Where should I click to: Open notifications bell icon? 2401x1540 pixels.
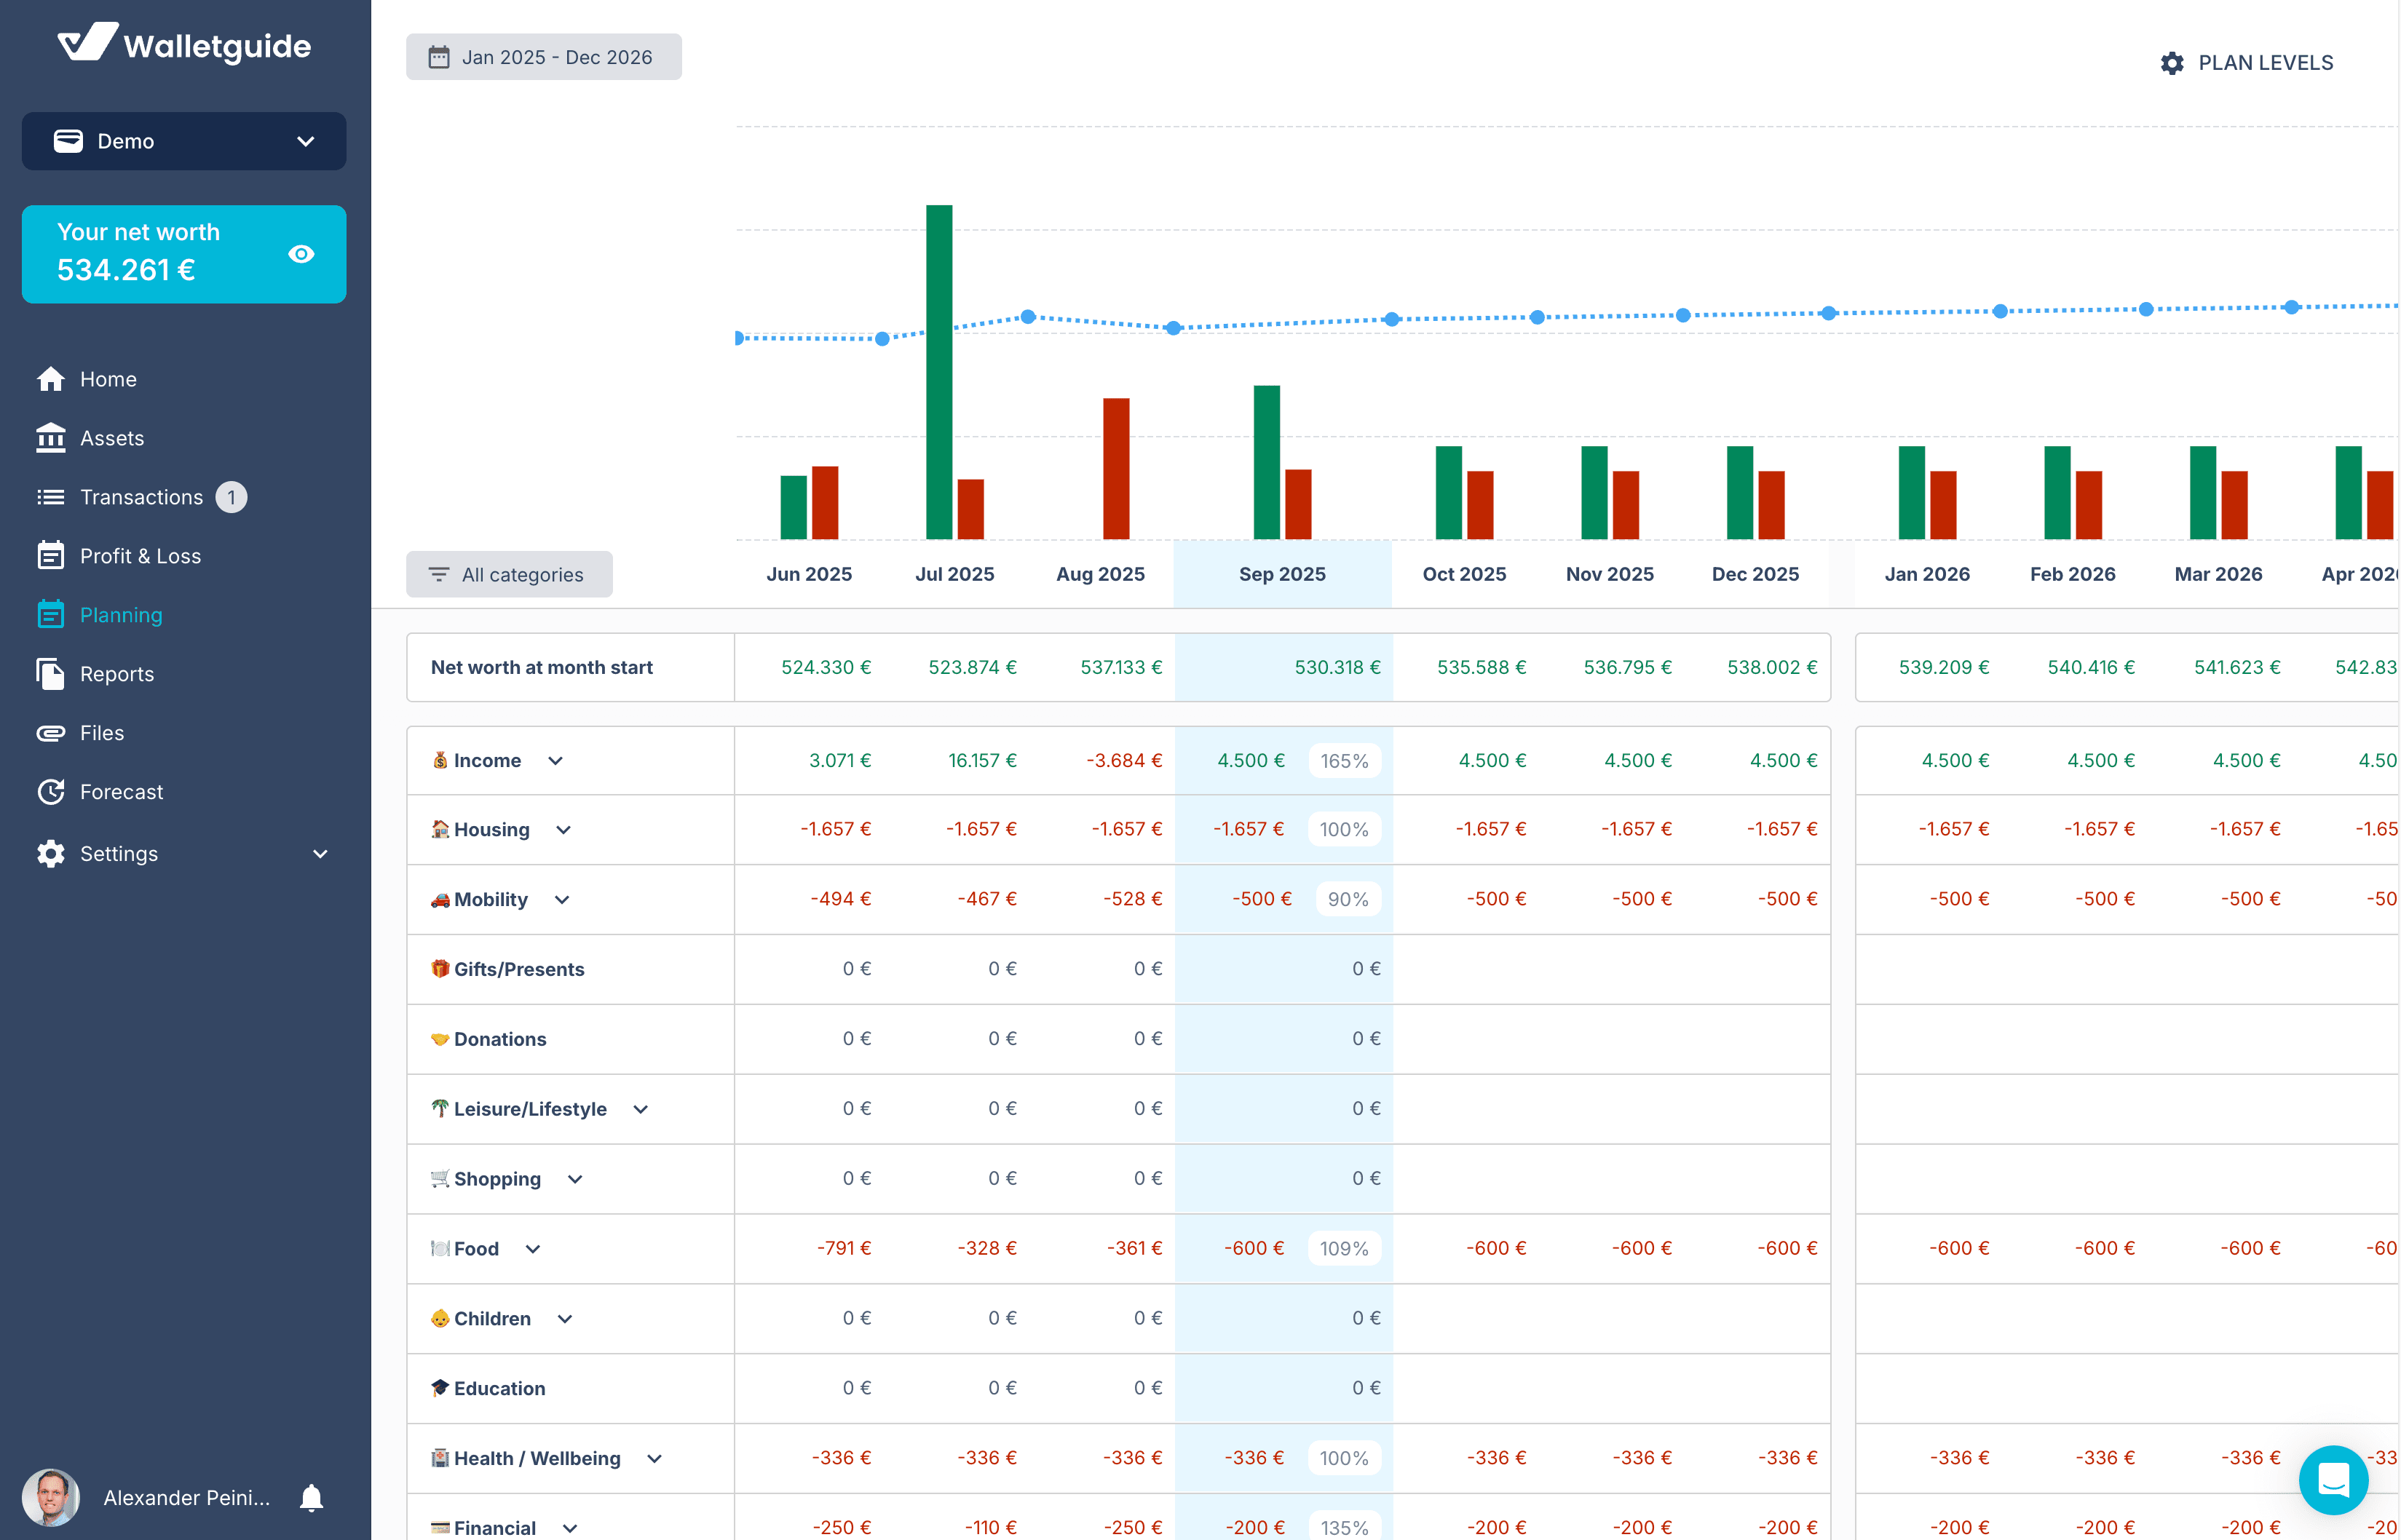pyautogui.click(x=312, y=1497)
